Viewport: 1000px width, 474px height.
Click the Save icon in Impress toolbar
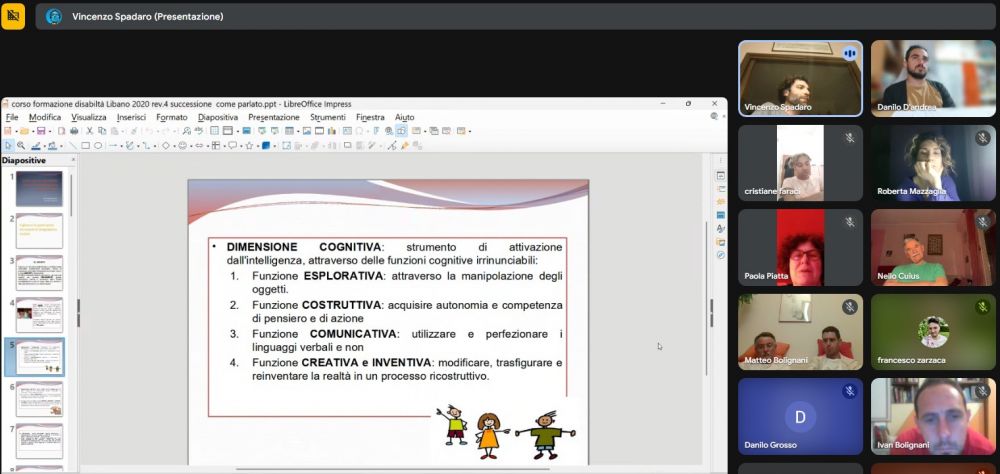[x=41, y=131]
